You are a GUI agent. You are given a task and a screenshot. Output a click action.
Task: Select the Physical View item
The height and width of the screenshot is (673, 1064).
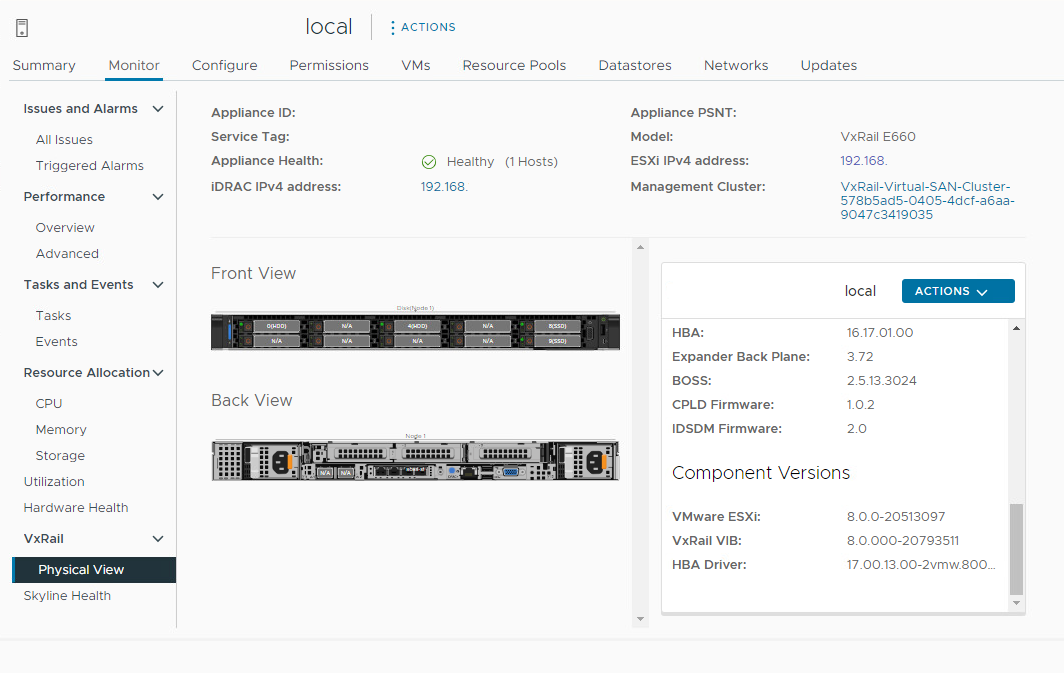pyautogui.click(x=94, y=570)
